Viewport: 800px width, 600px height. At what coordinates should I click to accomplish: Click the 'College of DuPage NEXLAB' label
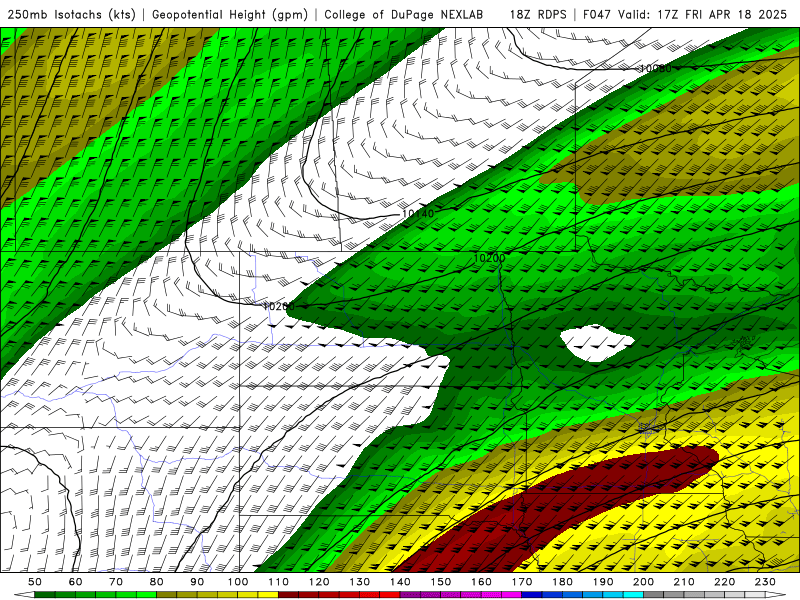(x=404, y=14)
